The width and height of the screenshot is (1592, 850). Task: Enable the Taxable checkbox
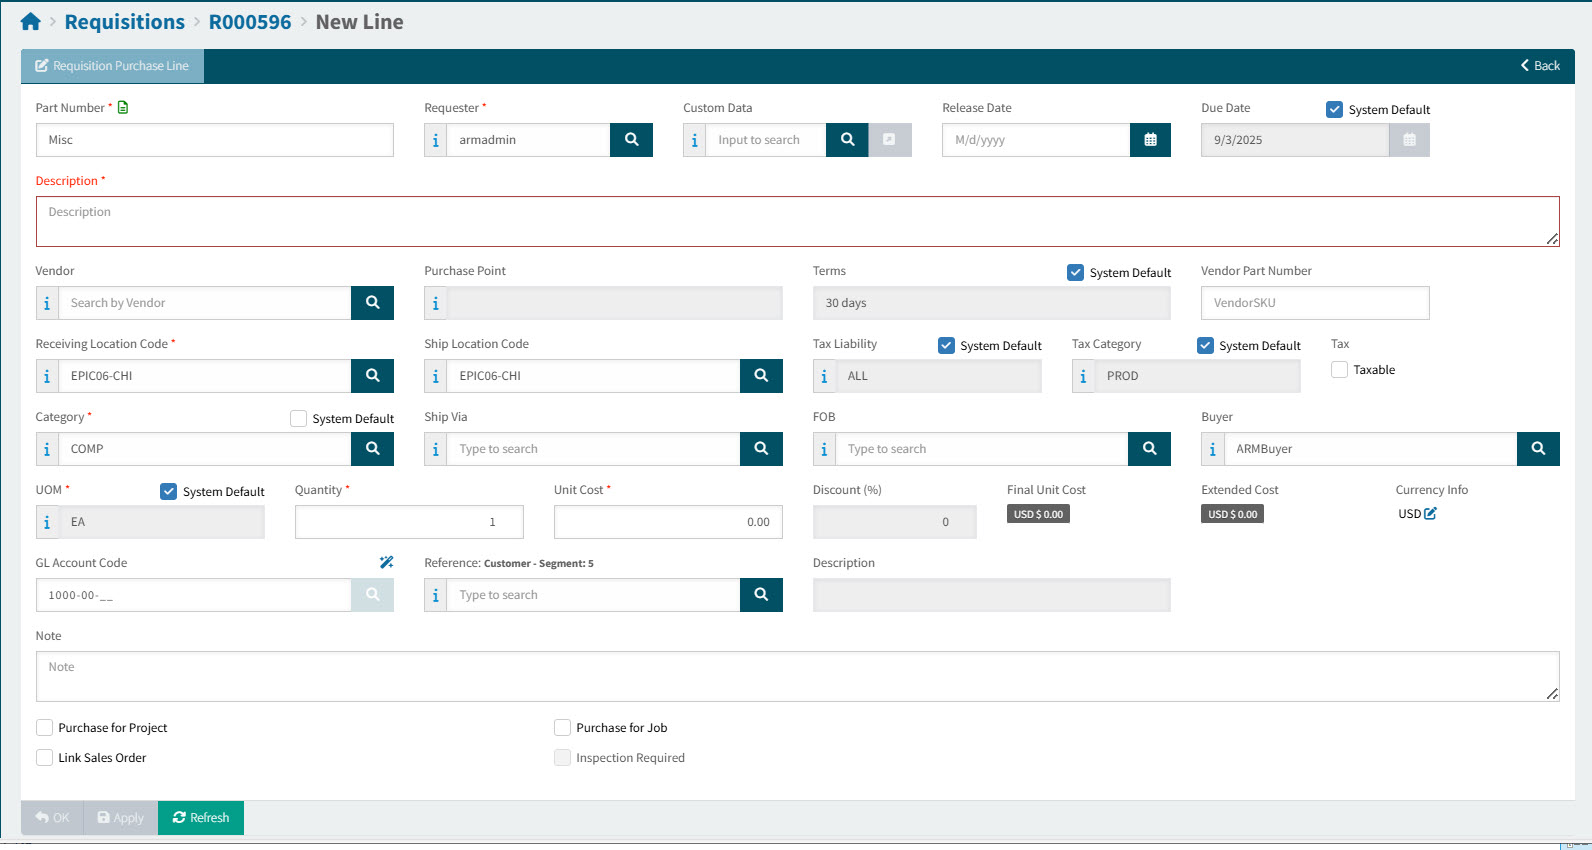(x=1340, y=370)
